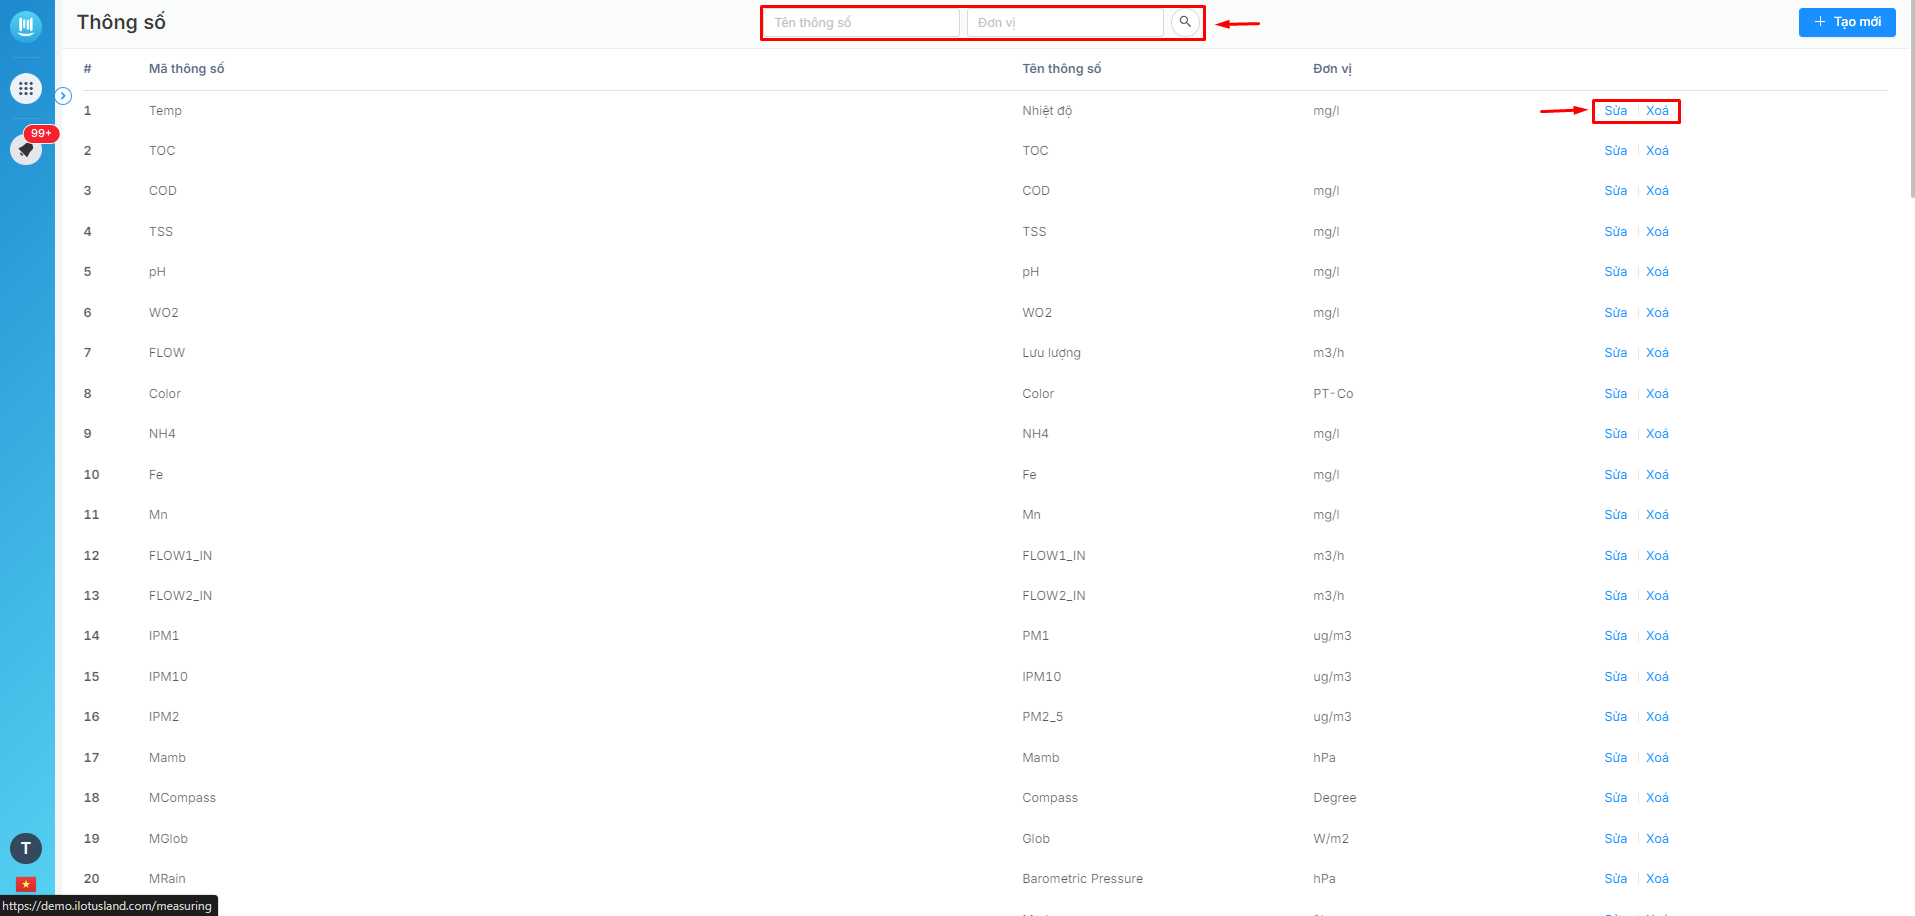Click the page vertical scrollbar
Screen dimensions: 1915x916
click(x=1911, y=100)
